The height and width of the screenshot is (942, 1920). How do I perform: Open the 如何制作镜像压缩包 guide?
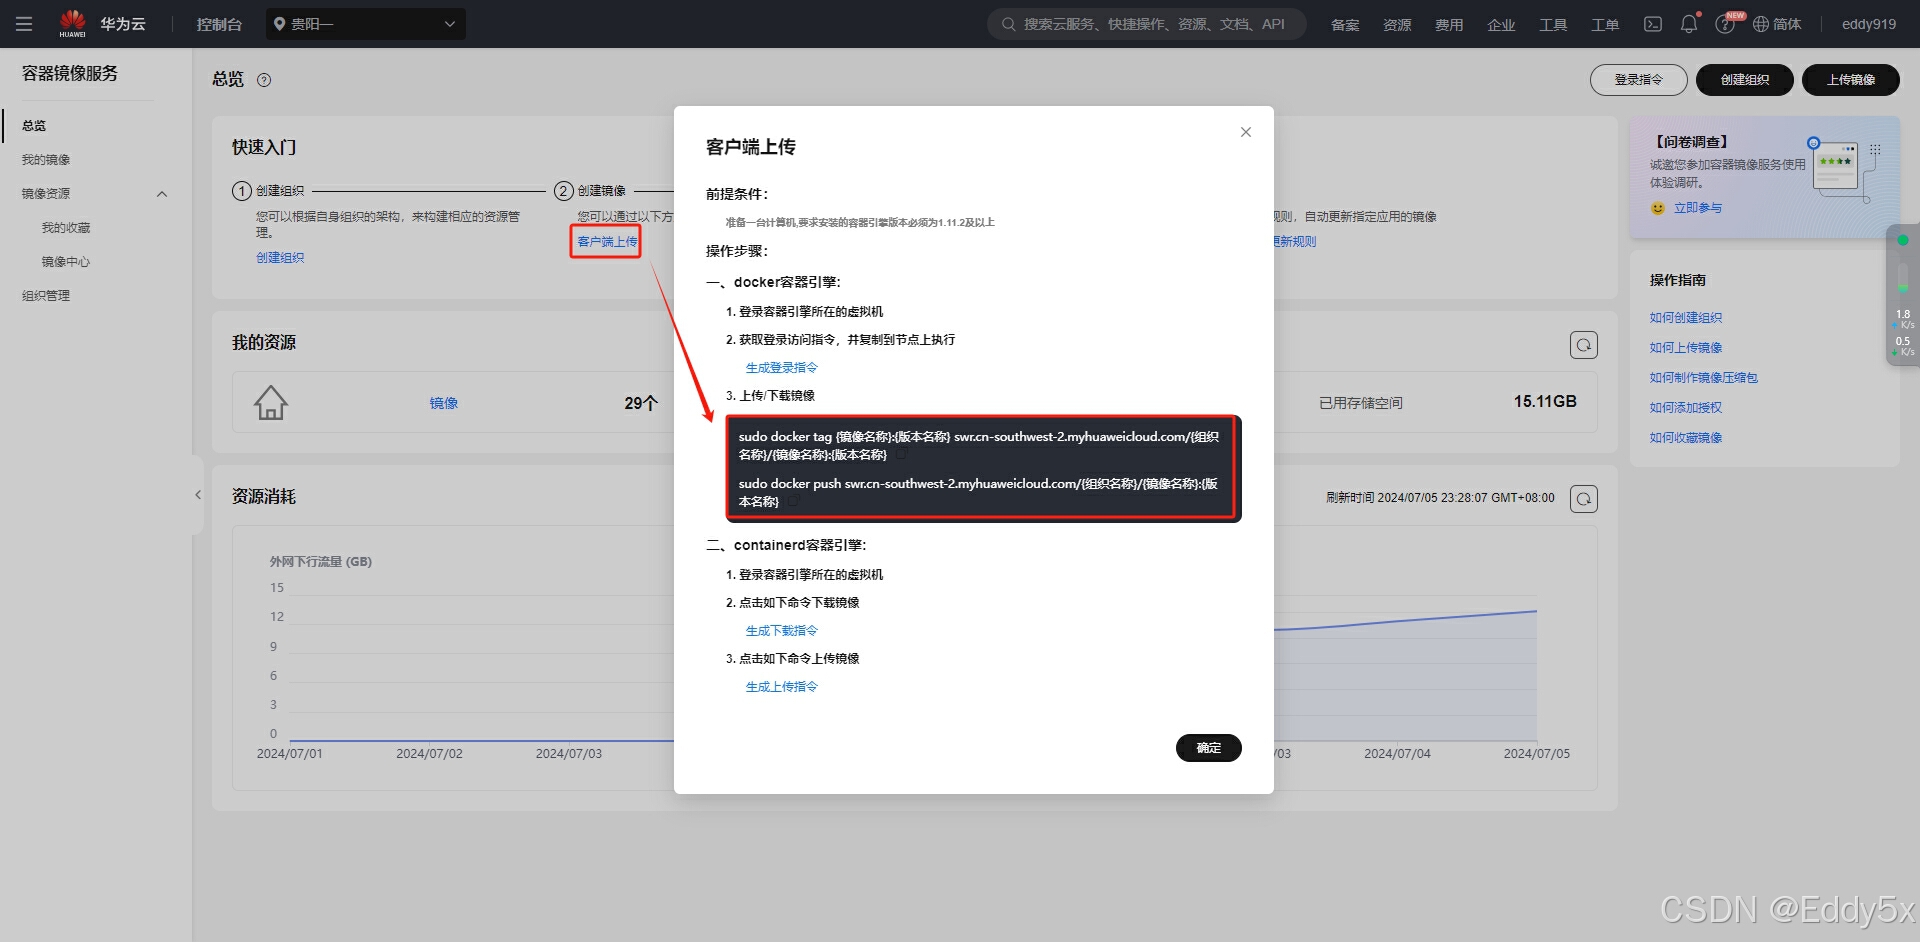pyautogui.click(x=1704, y=378)
